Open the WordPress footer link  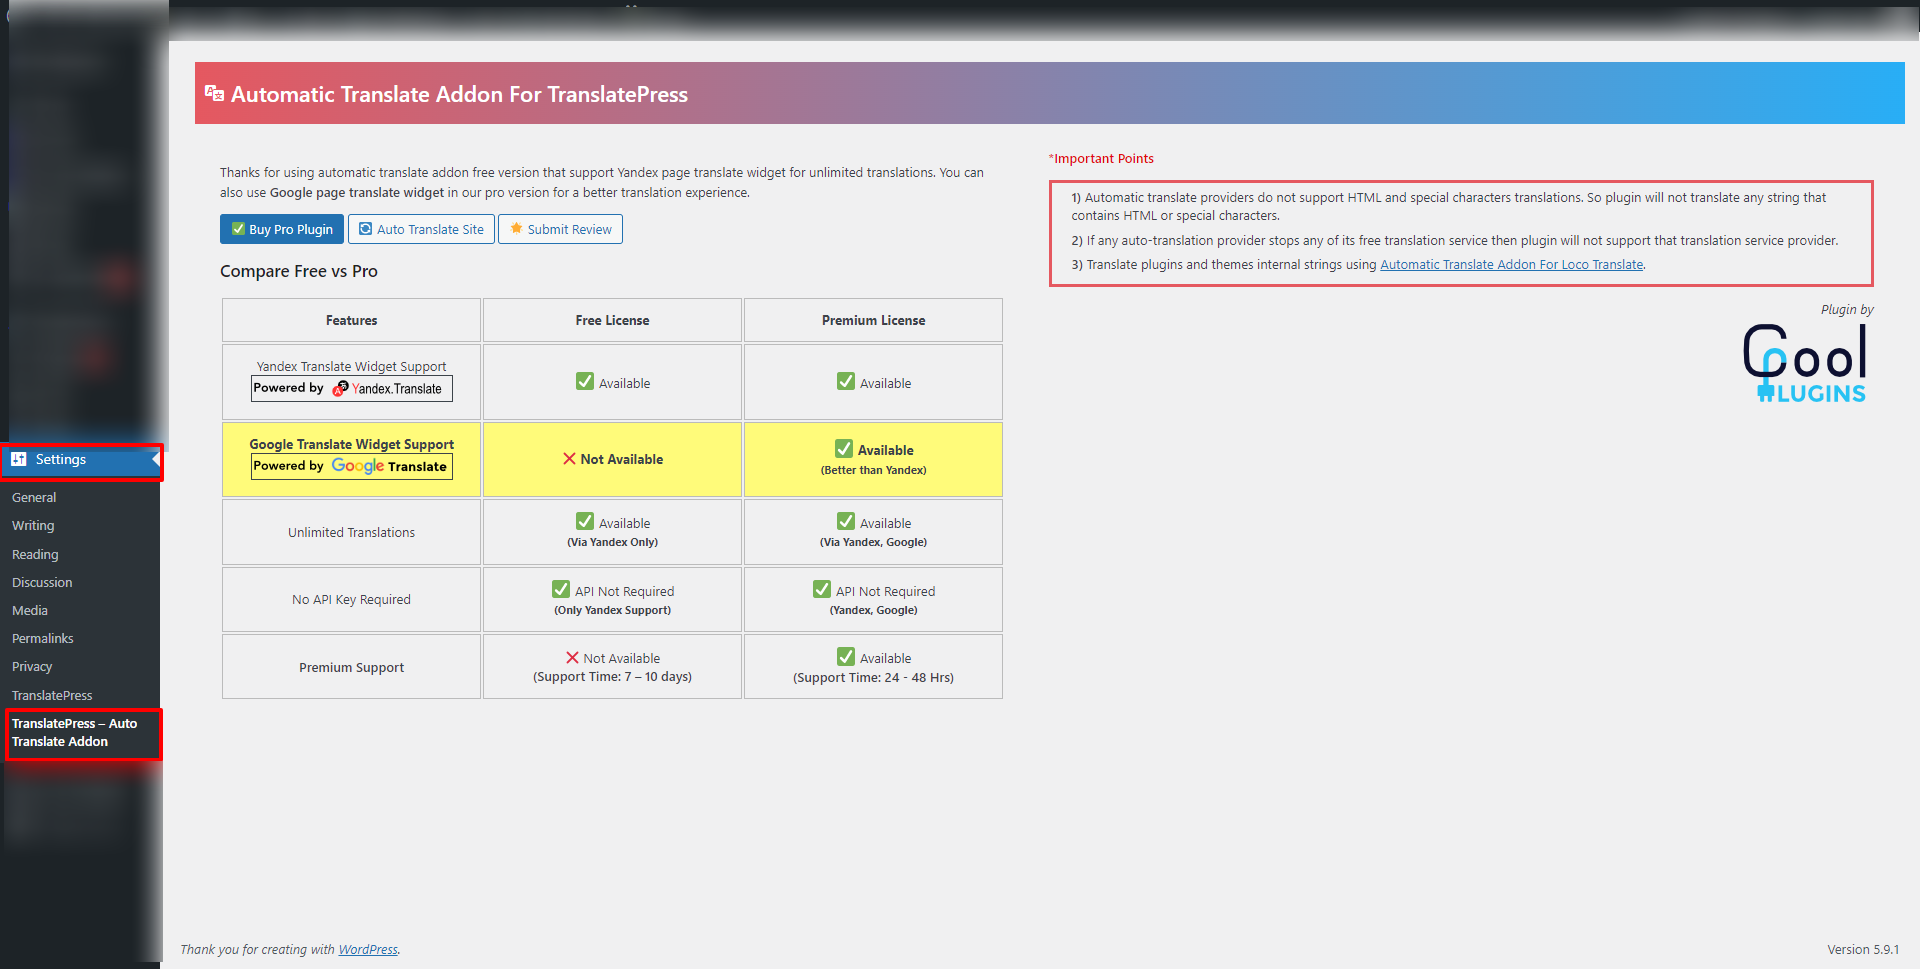[368, 950]
